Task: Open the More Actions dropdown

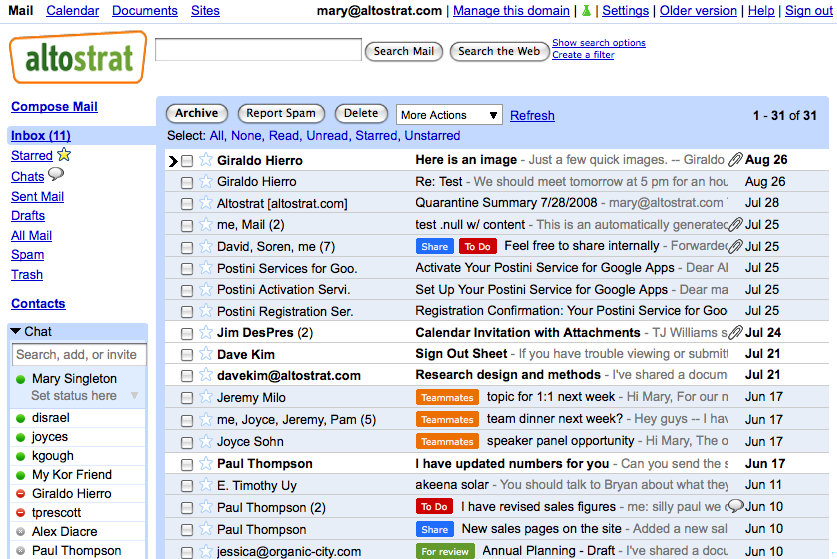Action: pos(449,115)
